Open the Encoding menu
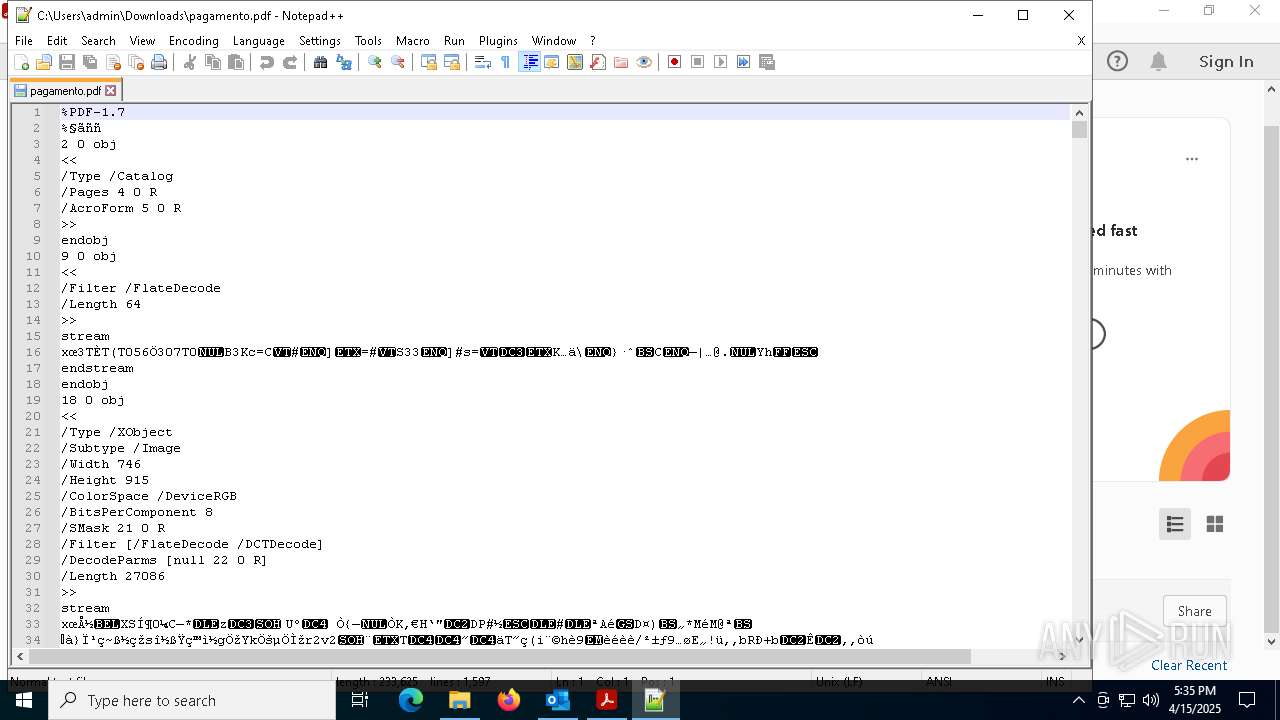The image size is (1280, 720). [x=193, y=41]
